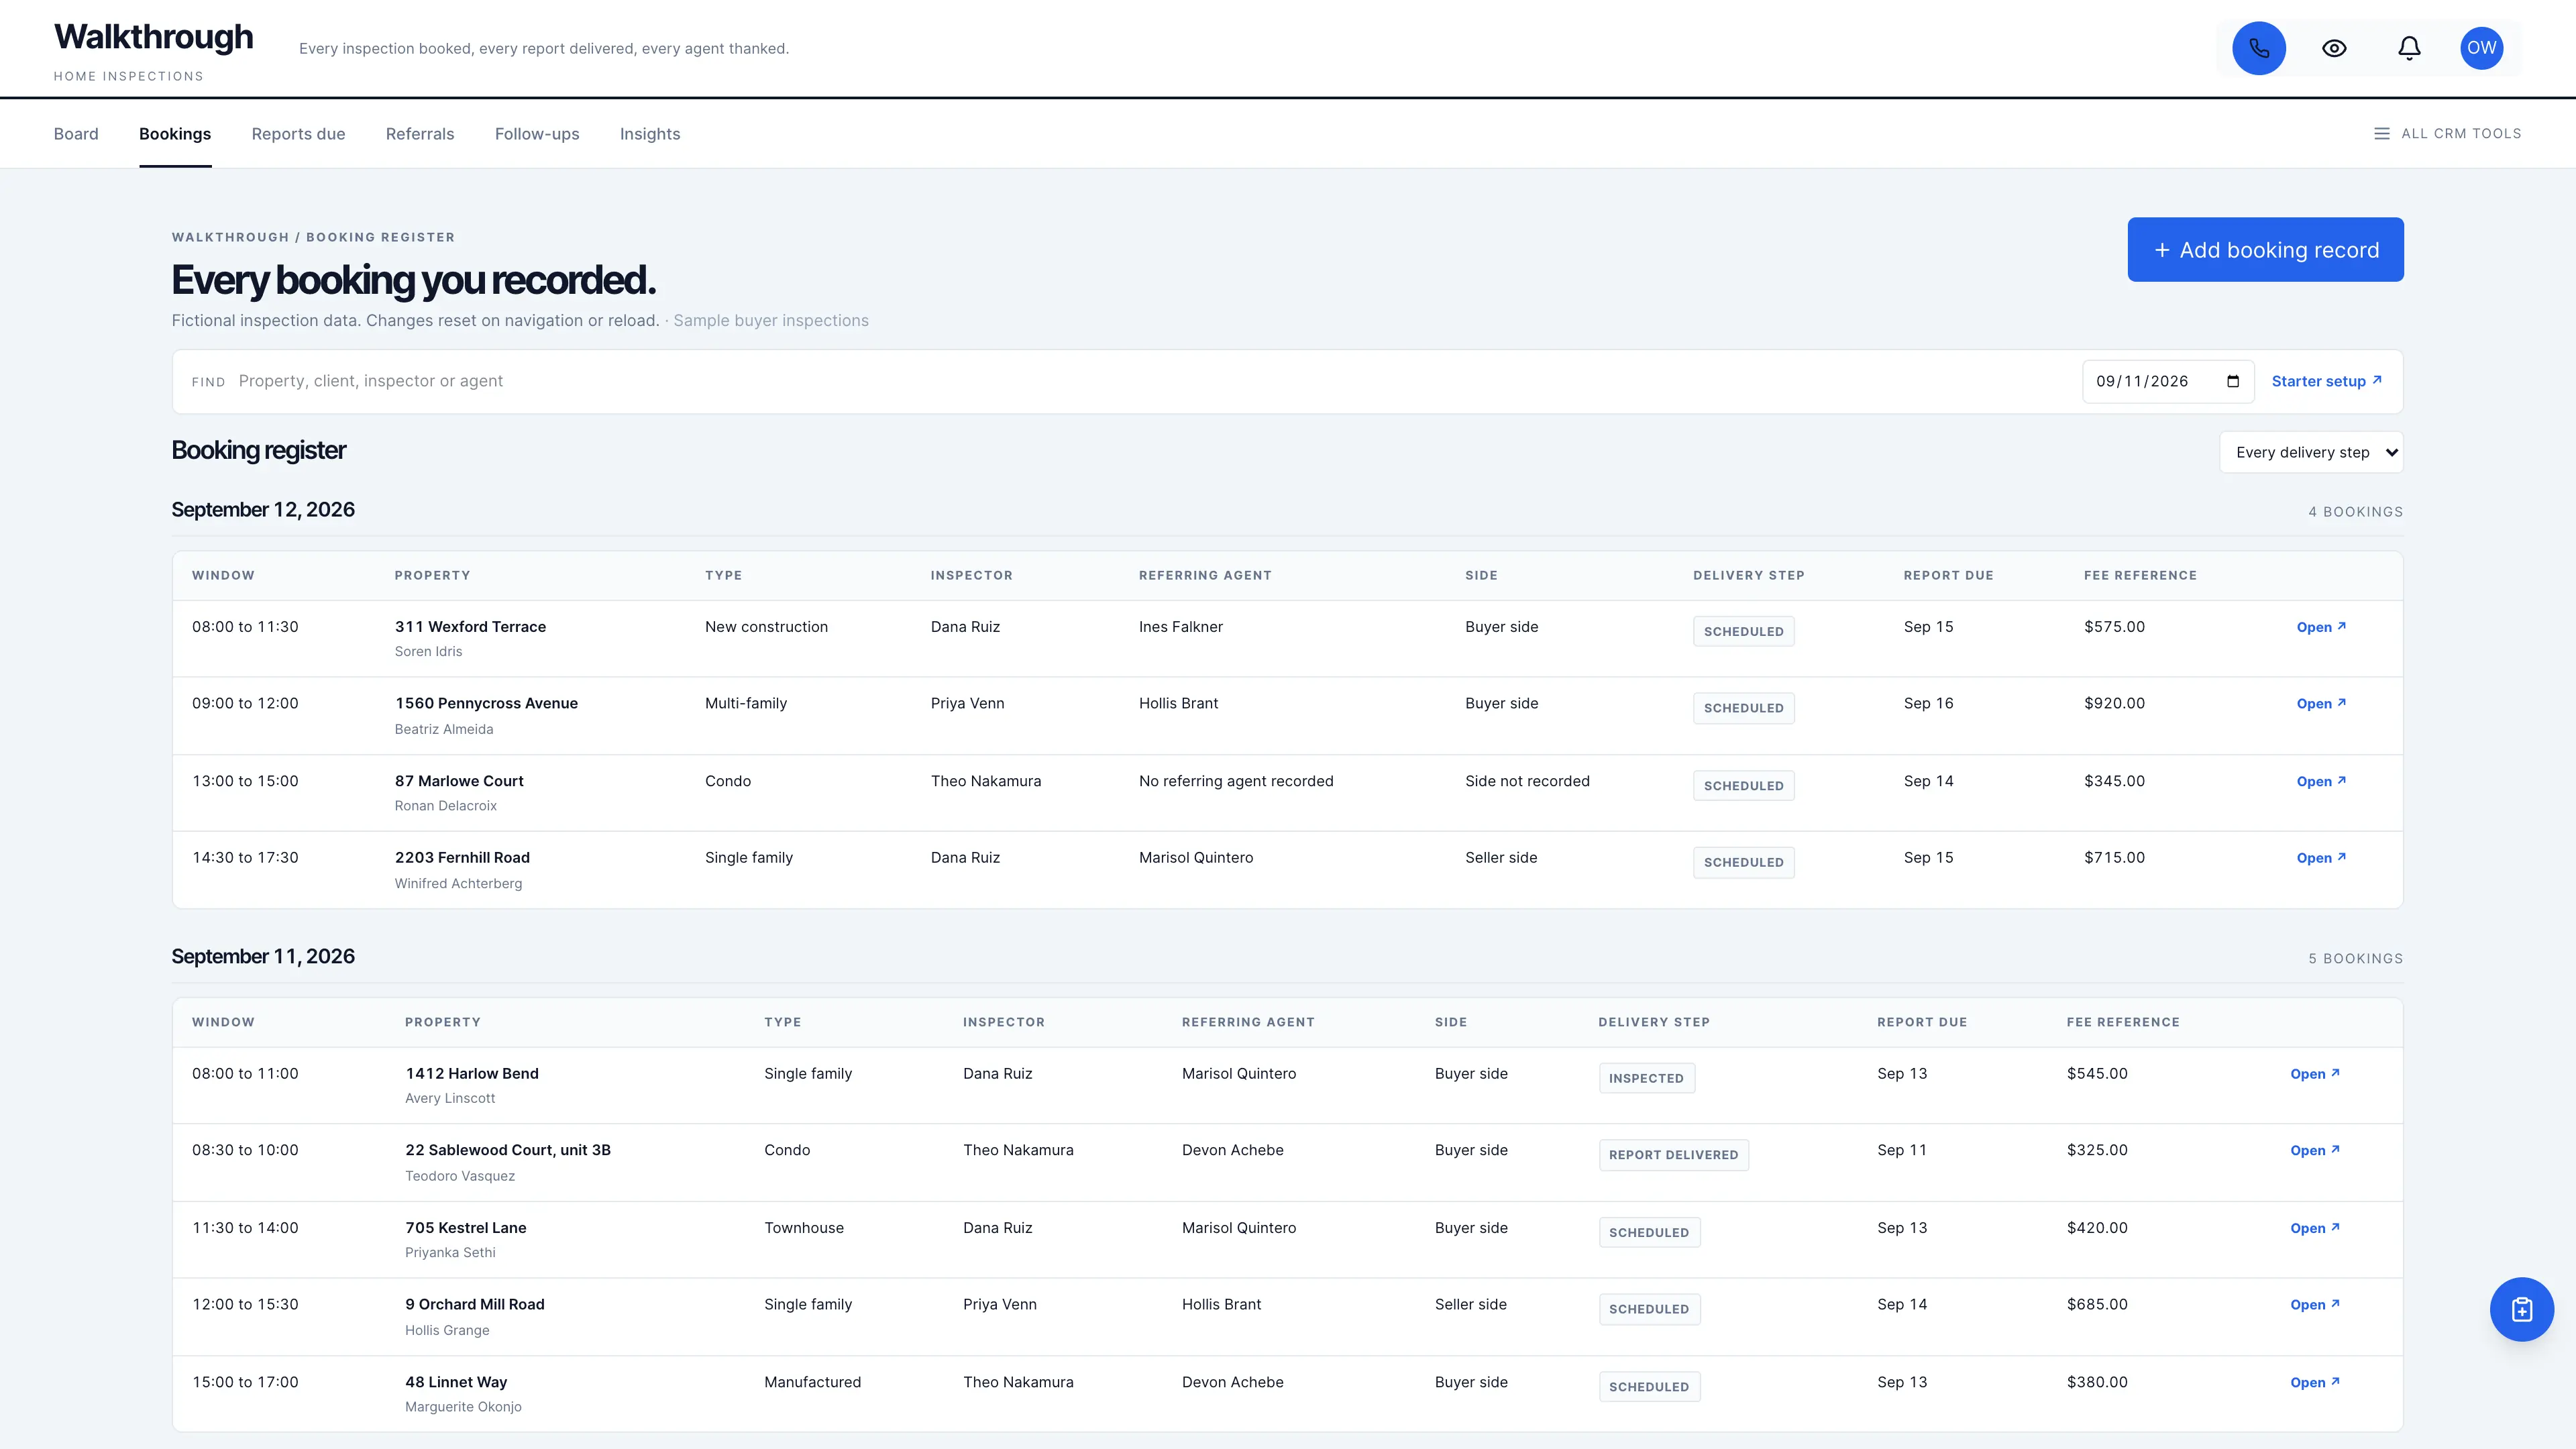Click the 5 BOOKINGS count label

pyautogui.click(x=2355, y=959)
